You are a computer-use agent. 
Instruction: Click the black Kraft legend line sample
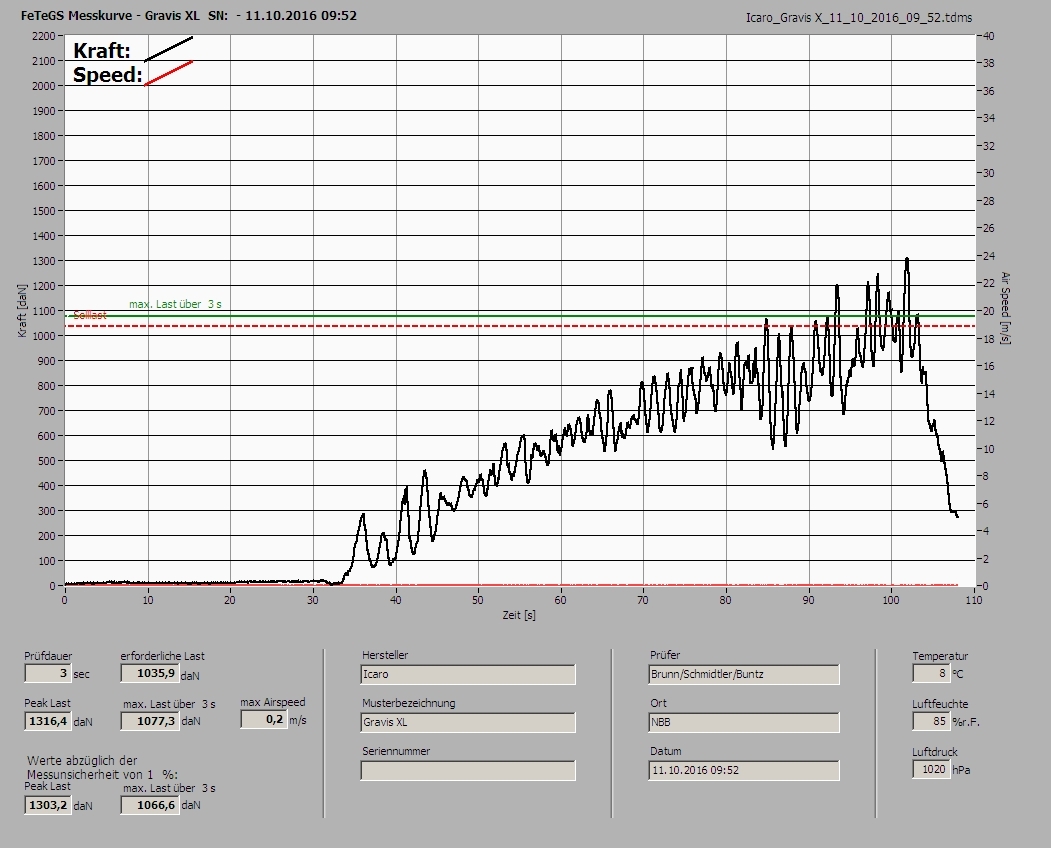[168, 49]
